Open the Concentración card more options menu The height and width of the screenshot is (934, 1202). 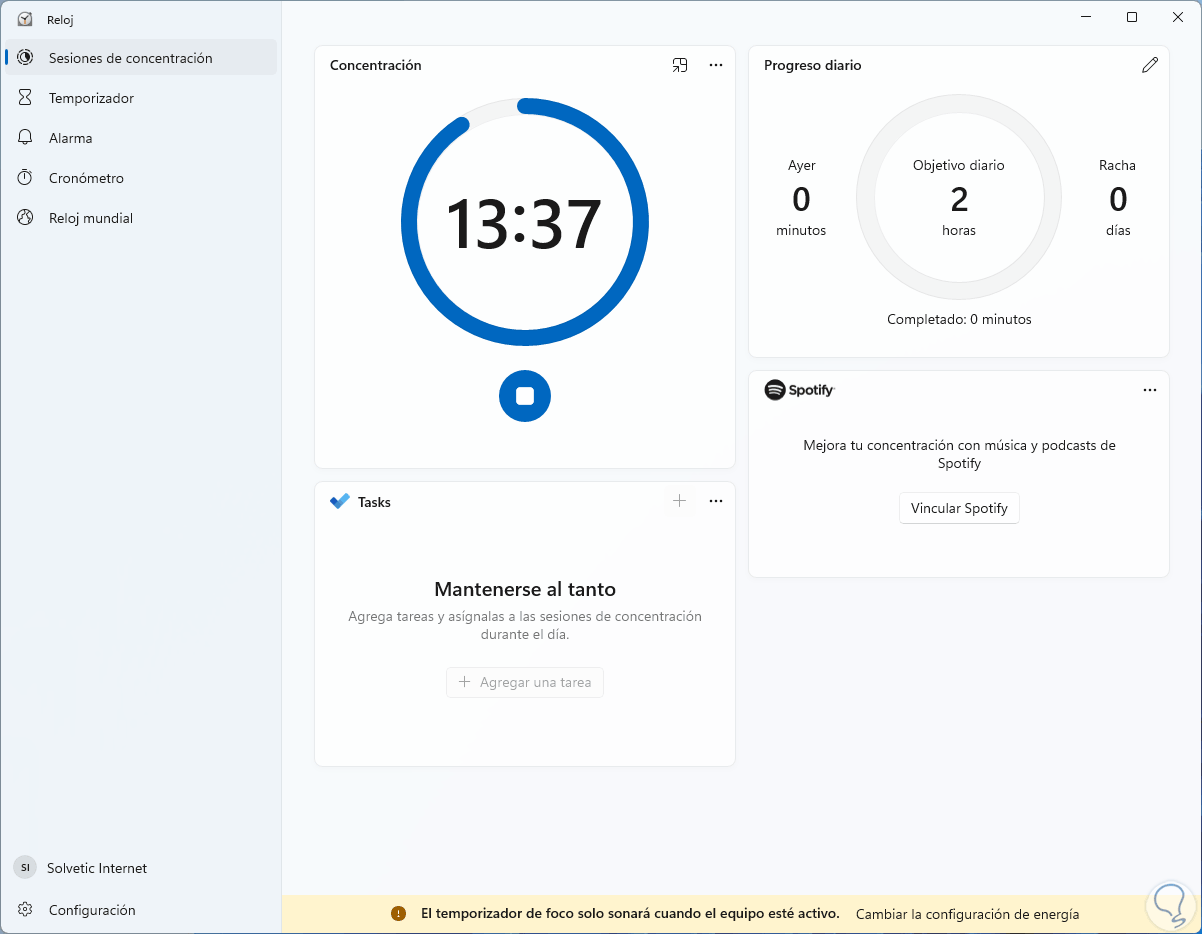[x=716, y=65]
